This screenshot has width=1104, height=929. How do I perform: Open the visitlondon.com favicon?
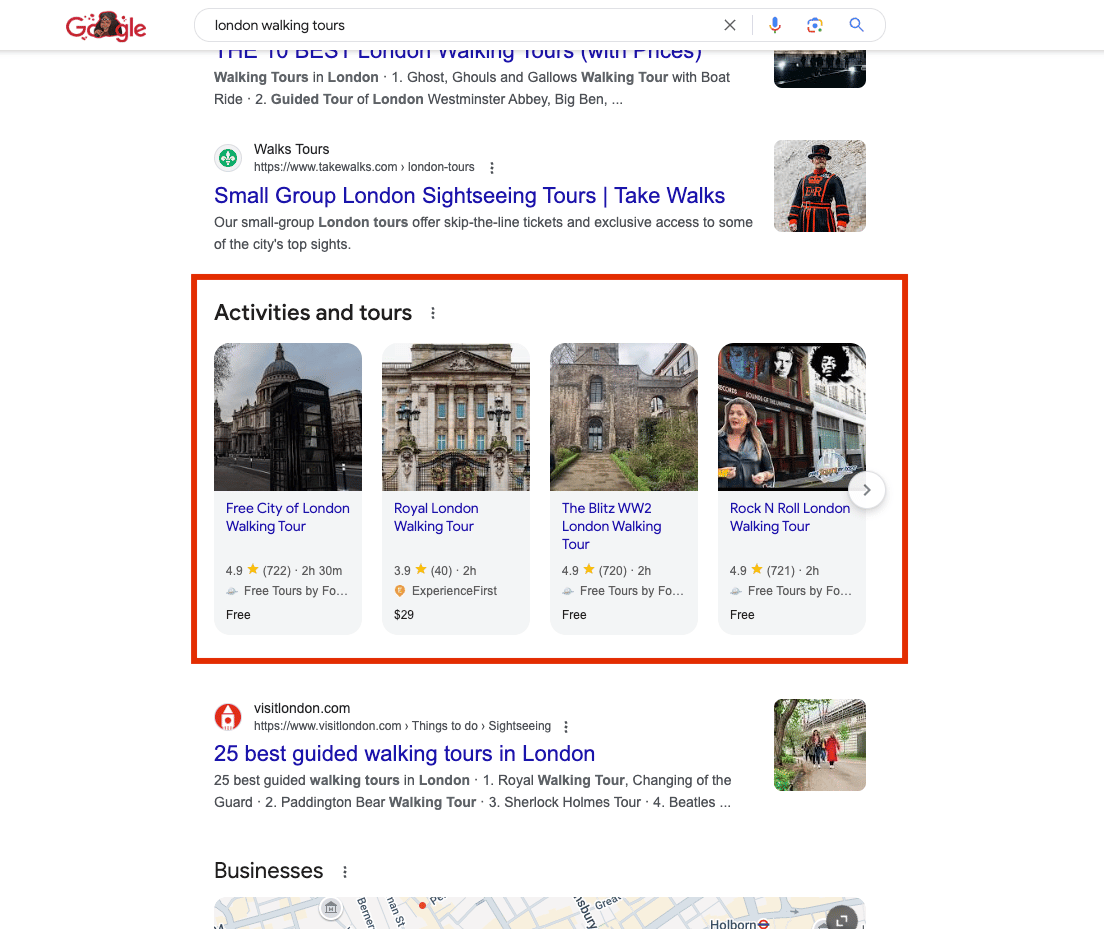228,717
